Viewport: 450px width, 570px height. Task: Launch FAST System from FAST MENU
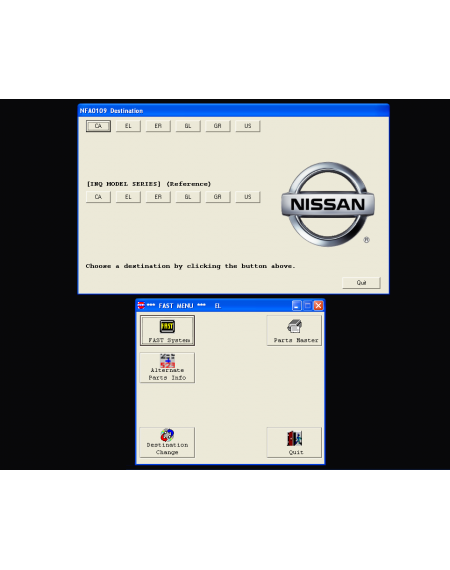(x=168, y=330)
